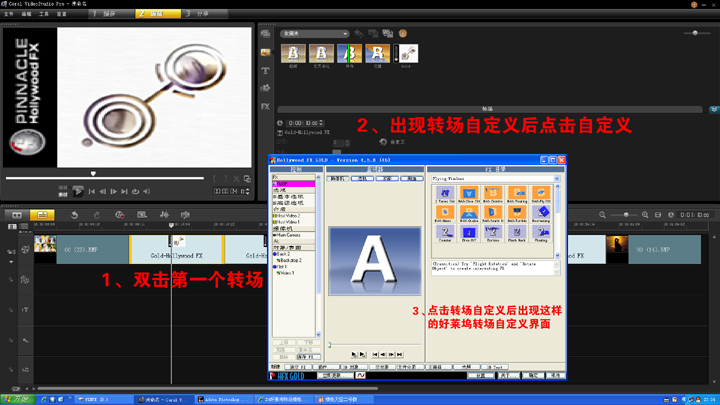Click the orange round icon beside the gallery dropdown
This screenshot has height=405, width=720.
403,34
